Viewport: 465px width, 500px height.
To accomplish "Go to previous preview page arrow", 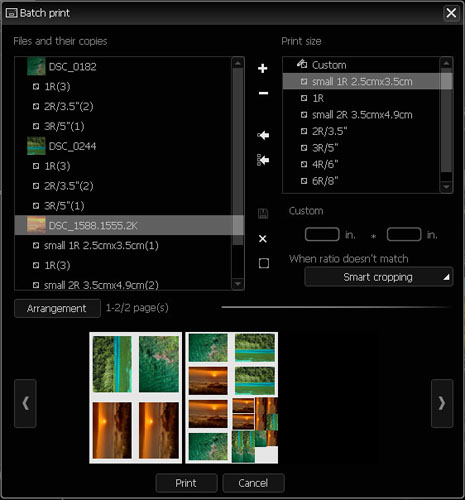I will (25, 403).
